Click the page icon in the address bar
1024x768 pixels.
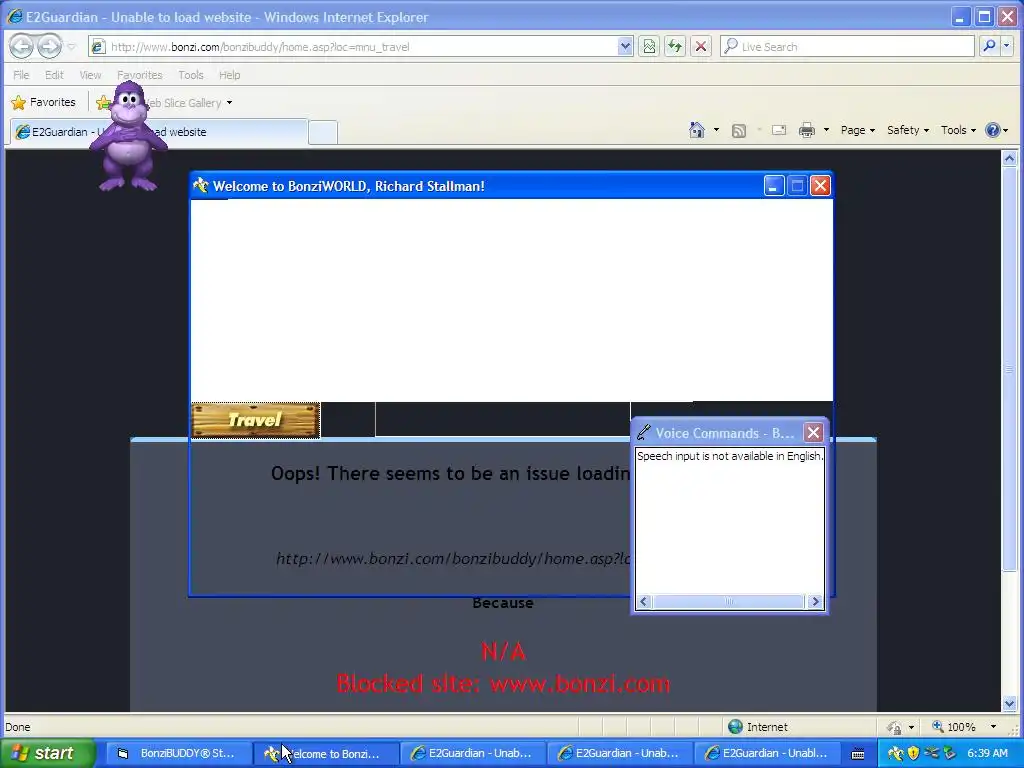point(98,46)
